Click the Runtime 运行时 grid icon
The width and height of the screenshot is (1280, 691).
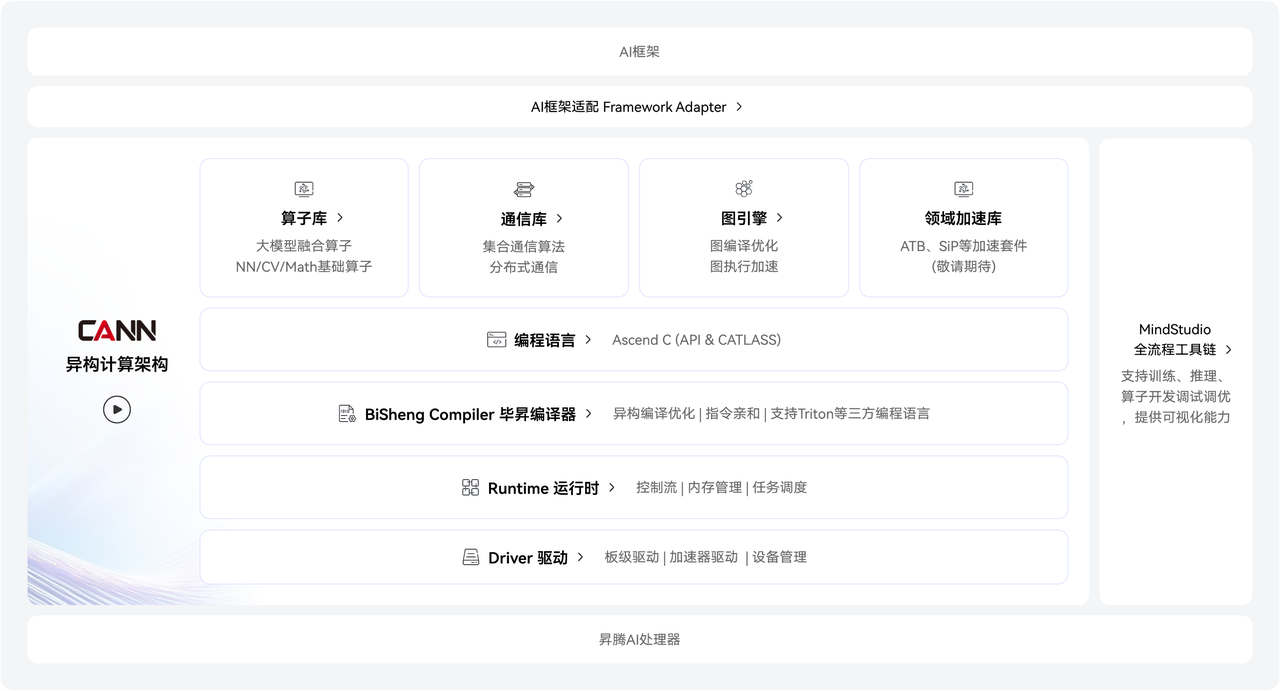(470, 487)
